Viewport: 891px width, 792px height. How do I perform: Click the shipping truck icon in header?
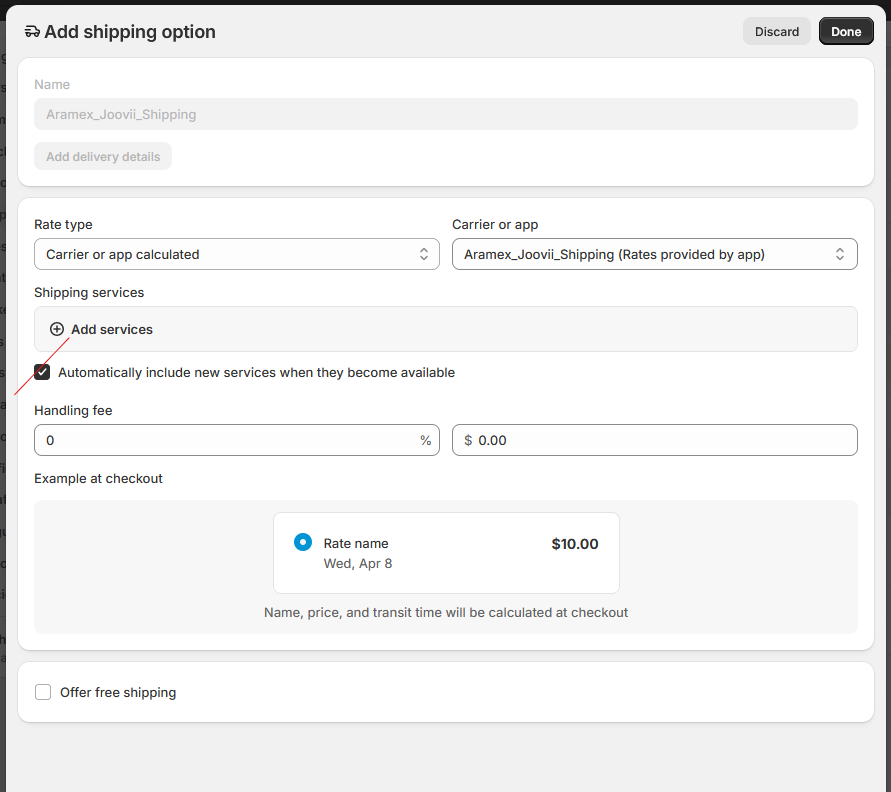coord(32,32)
